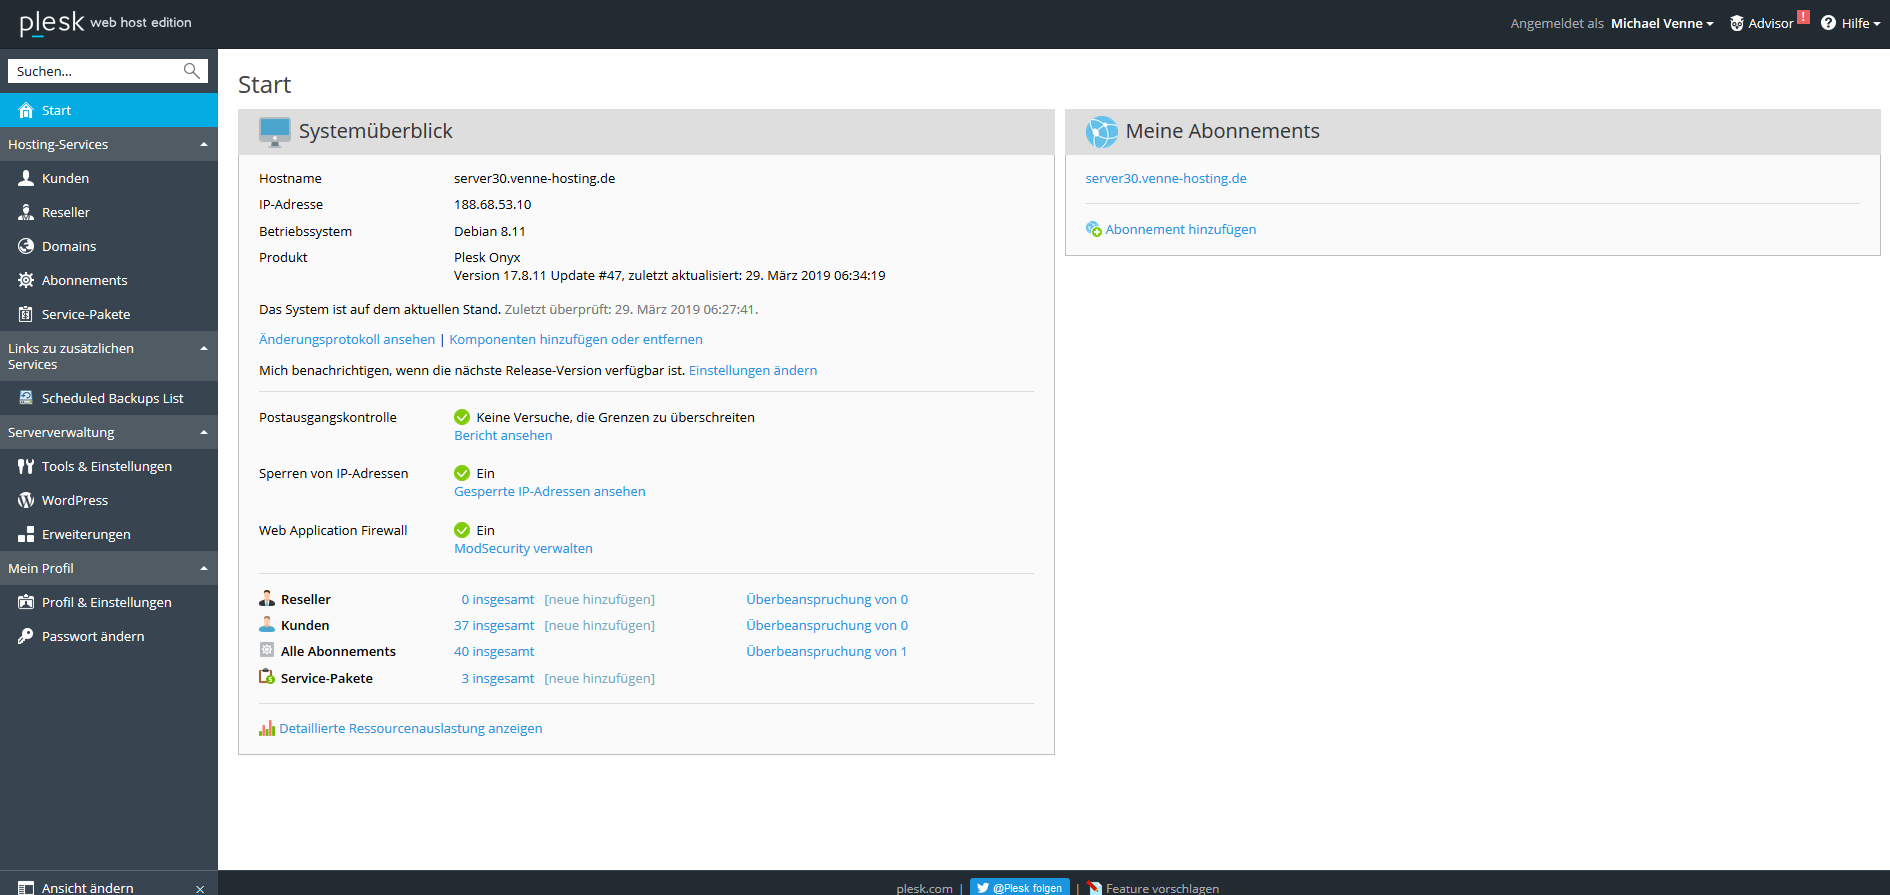
Task: Click the red Advisor notification badge
Action: (x=1803, y=16)
